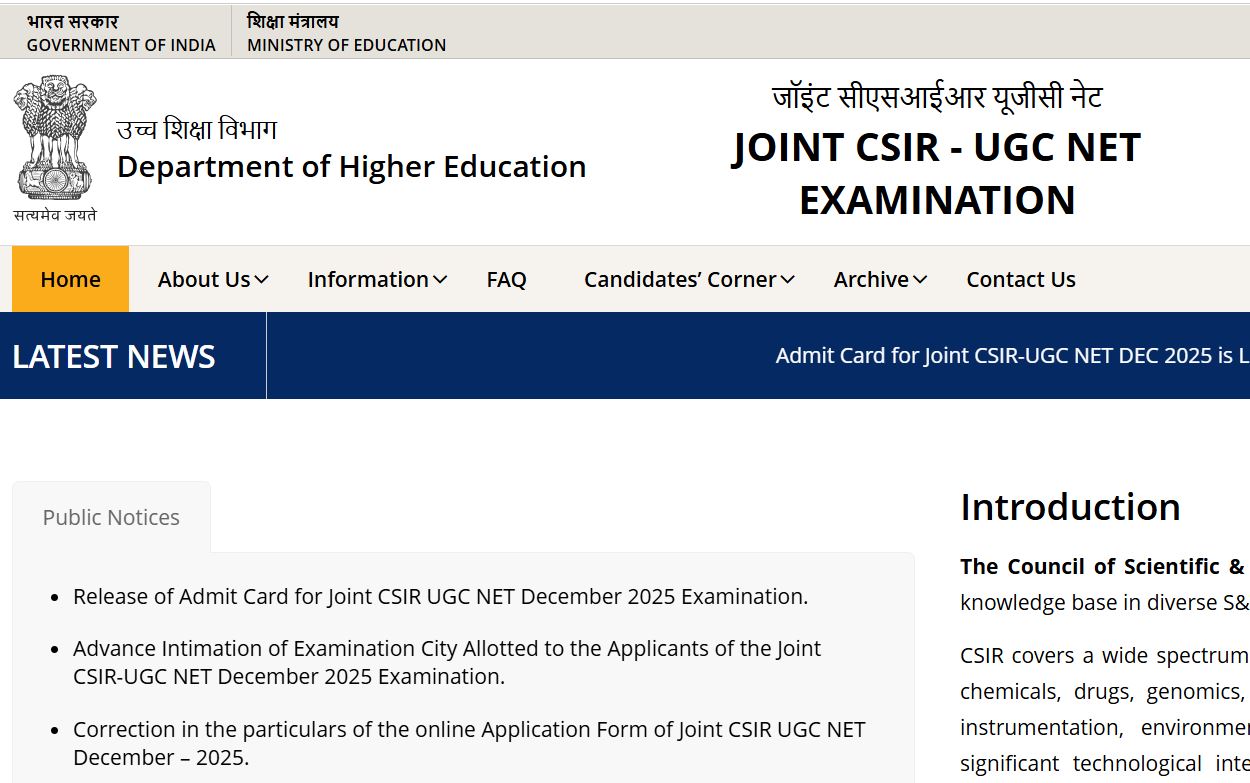Select the Ministry of Education header link

tap(345, 31)
